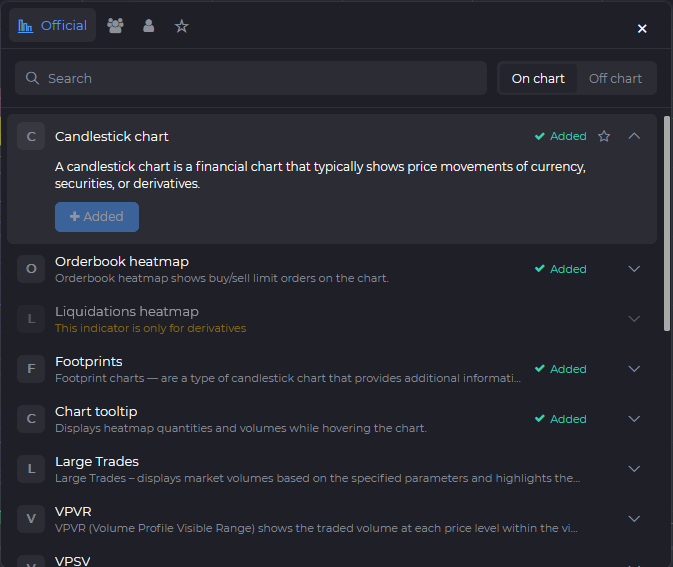Select the VPSV title
This screenshot has height=567, width=673.
[x=73, y=561]
